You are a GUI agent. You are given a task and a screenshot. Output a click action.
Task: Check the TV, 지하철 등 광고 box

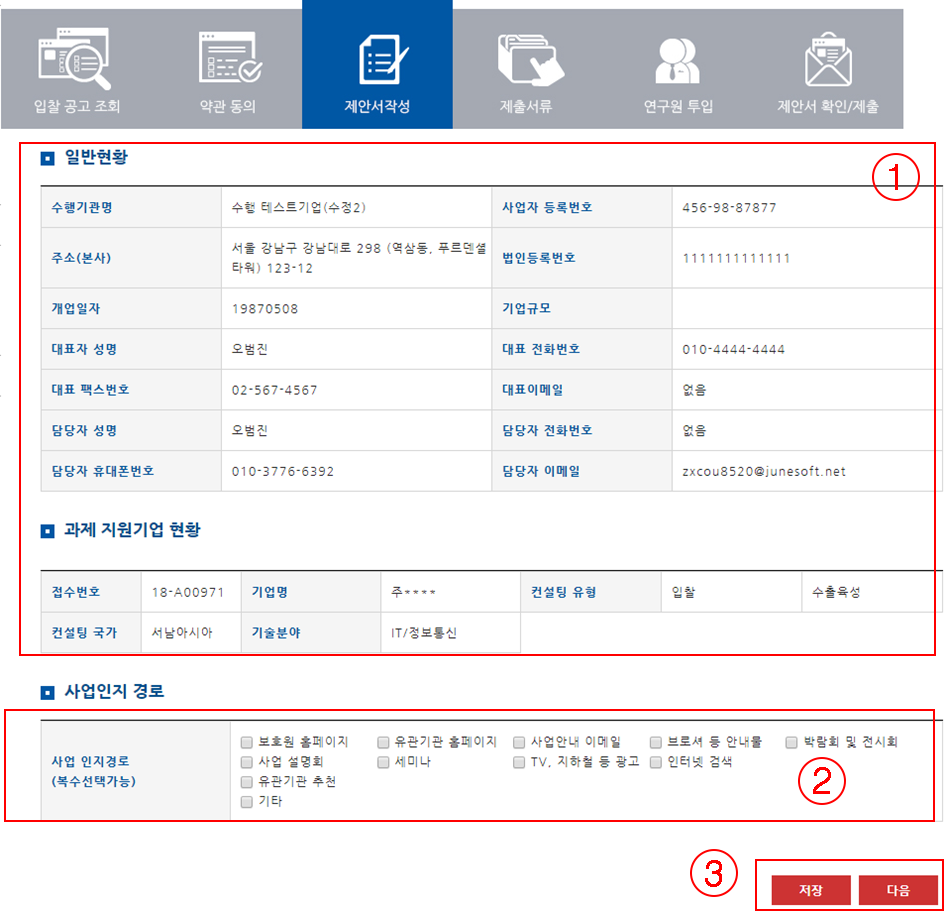[x=519, y=762]
